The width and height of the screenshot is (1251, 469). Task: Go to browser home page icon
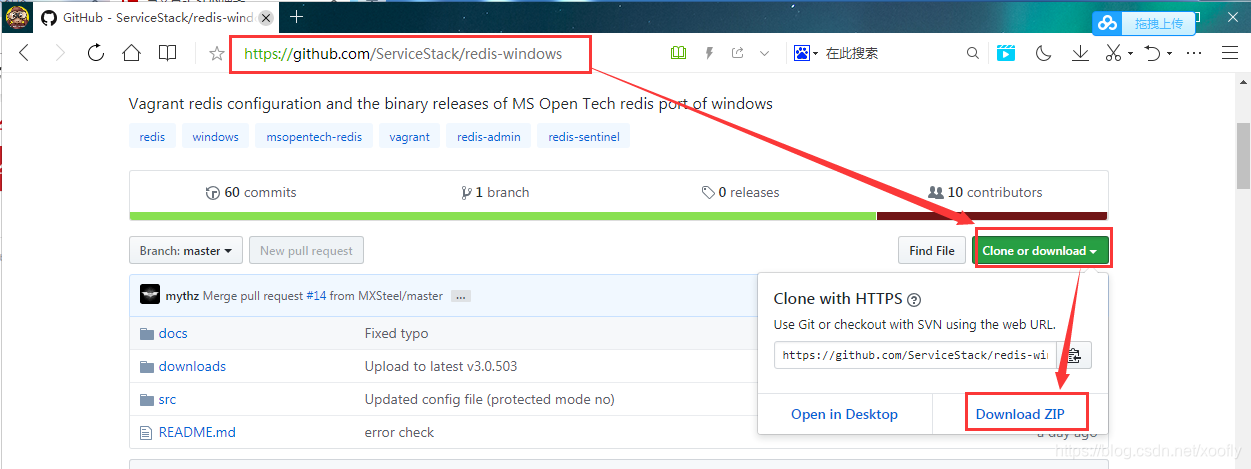click(132, 54)
